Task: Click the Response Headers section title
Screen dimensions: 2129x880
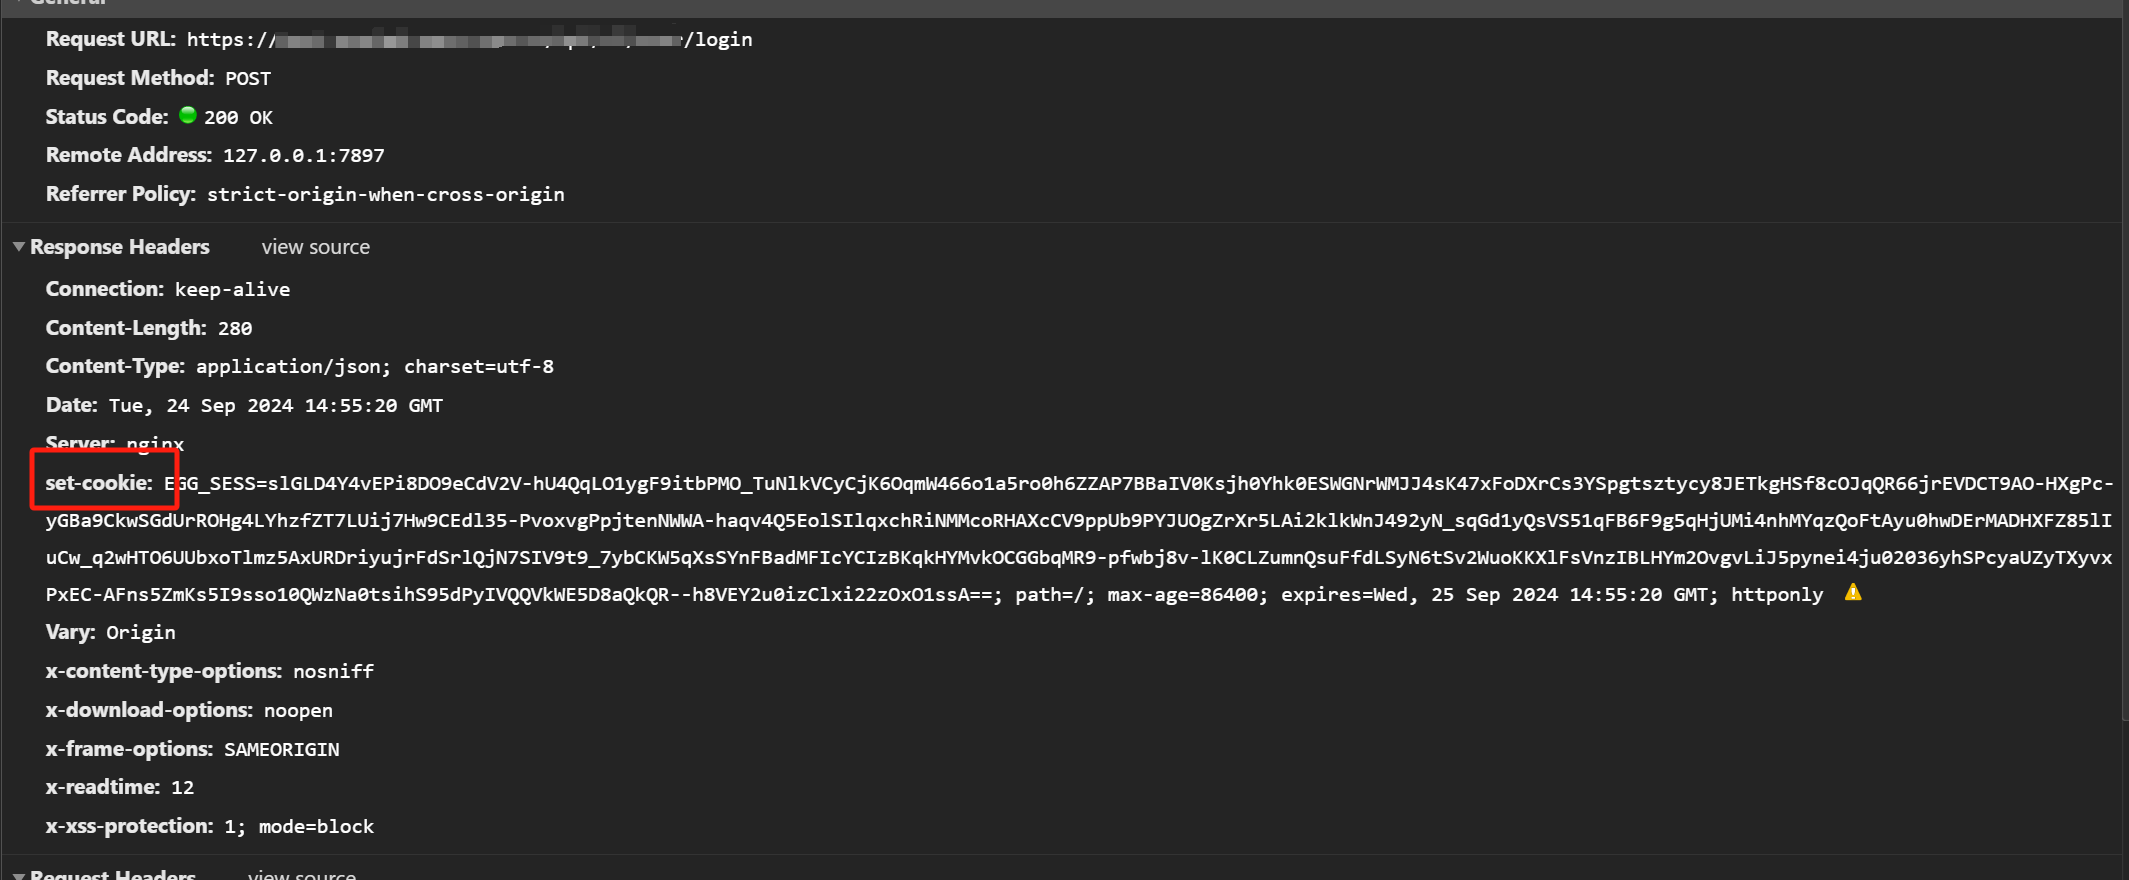Action: (x=119, y=247)
